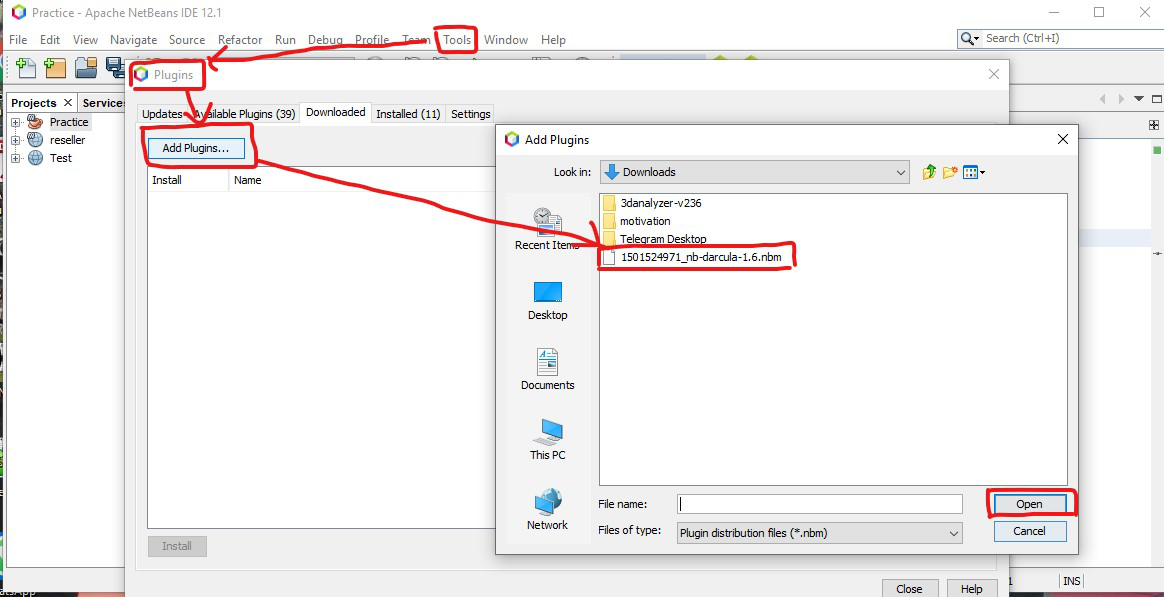1164x597 pixels.
Task: Click the Test project globe icon
Action: pyautogui.click(x=35, y=157)
